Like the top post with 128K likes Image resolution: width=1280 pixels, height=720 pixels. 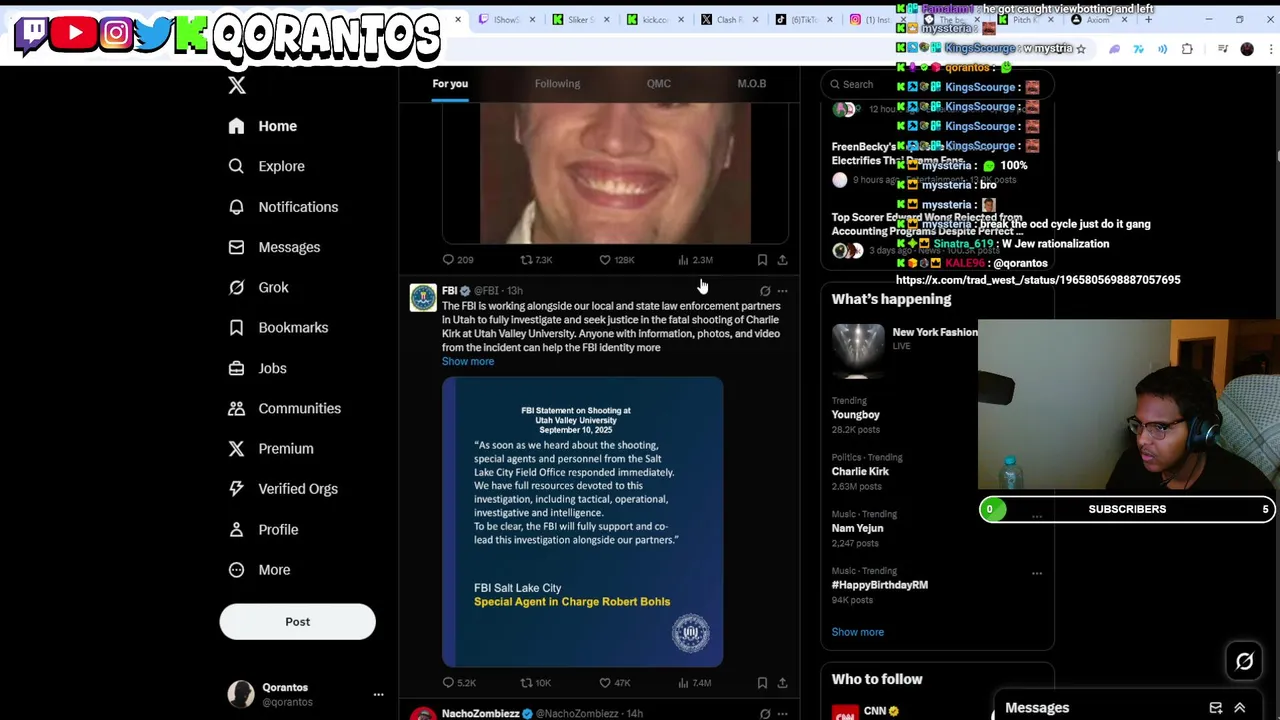pos(605,260)
